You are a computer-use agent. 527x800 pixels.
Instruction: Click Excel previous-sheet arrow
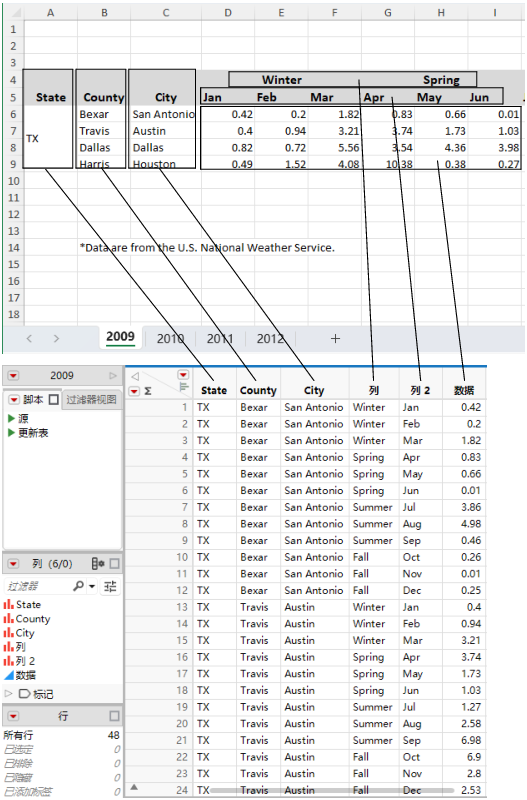pyautogui.click(x=29, y=338)
